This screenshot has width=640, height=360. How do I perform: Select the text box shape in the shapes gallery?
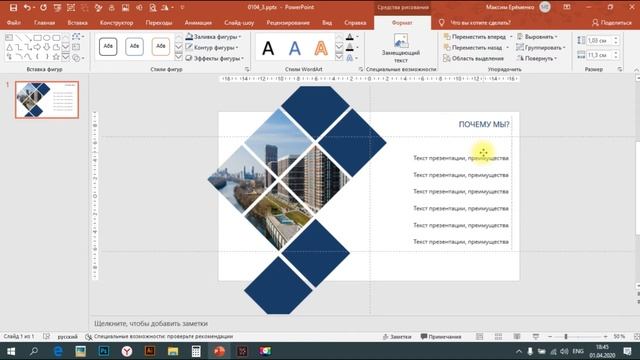coord(9,38)
